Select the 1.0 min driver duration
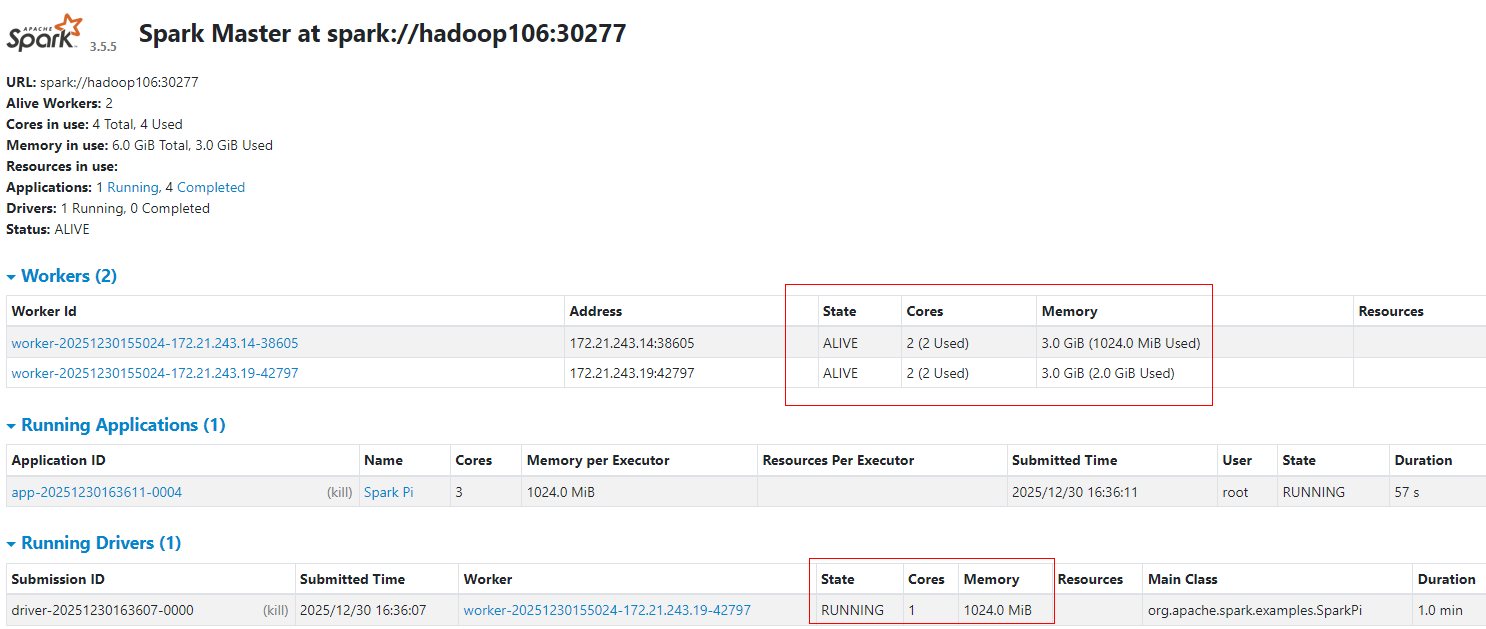Viewport: 1486px width, 629px height. (1439, 610)
